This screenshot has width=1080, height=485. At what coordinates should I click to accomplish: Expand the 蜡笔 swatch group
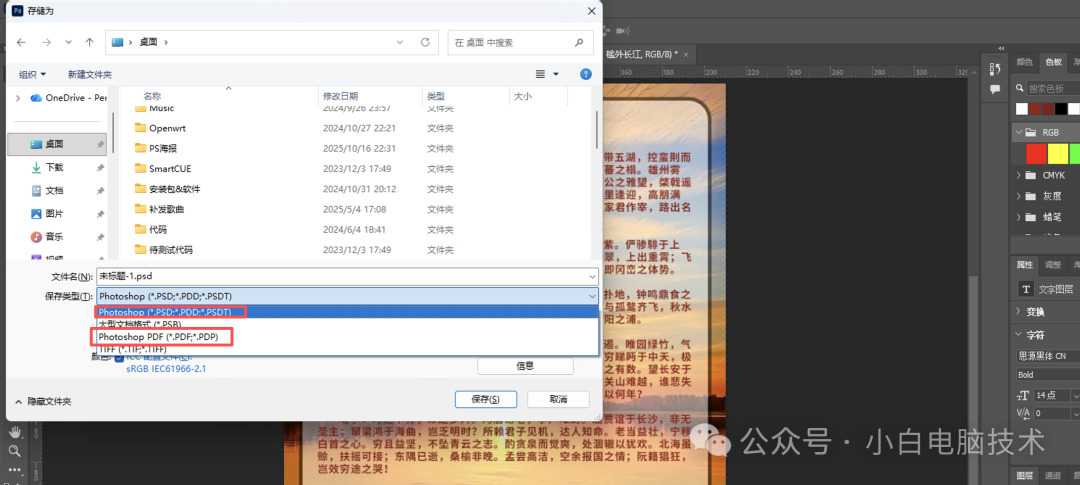click(1019, 217)
